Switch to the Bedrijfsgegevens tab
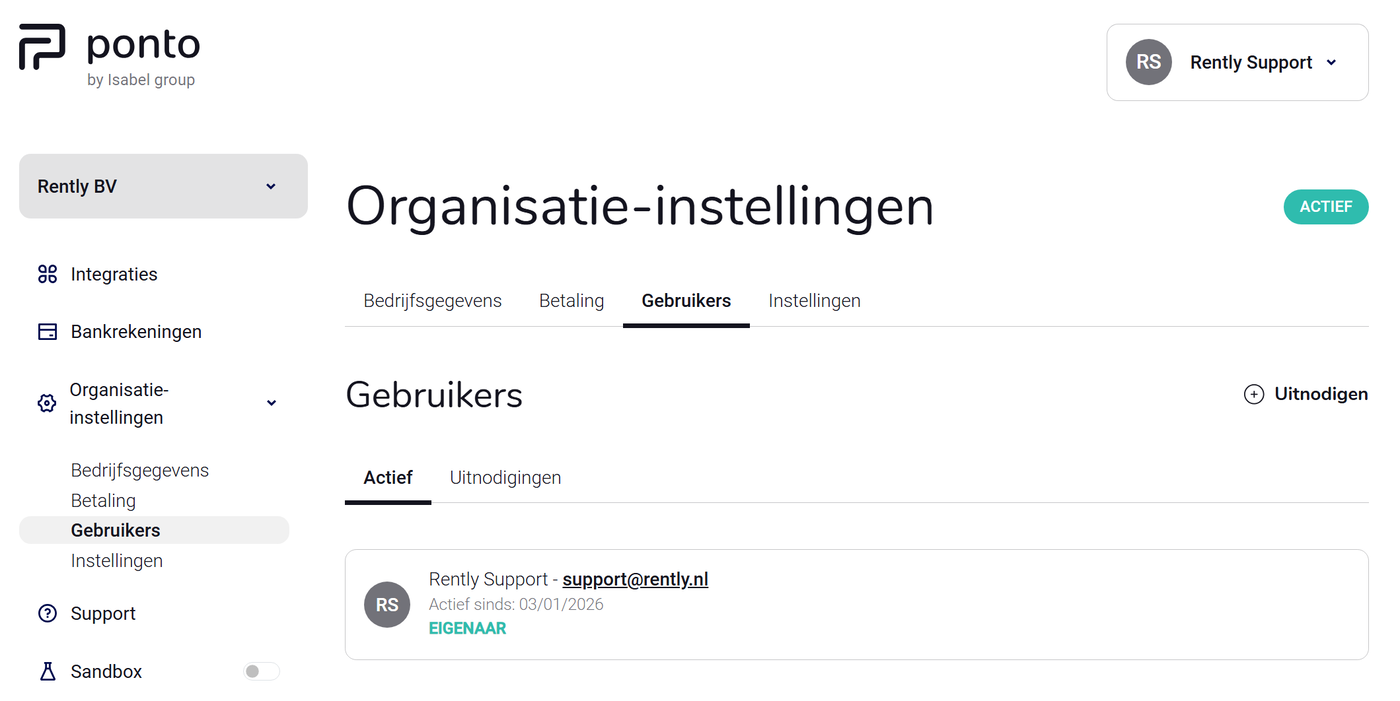This screenshot has height=701, width=1400. pyautogui.click(x=432, y=301)
